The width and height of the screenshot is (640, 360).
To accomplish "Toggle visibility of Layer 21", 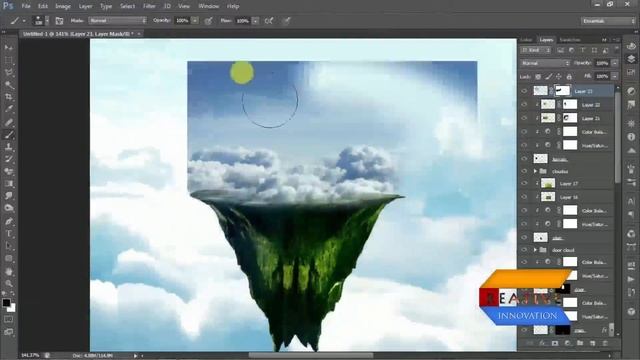I will 524,118.
